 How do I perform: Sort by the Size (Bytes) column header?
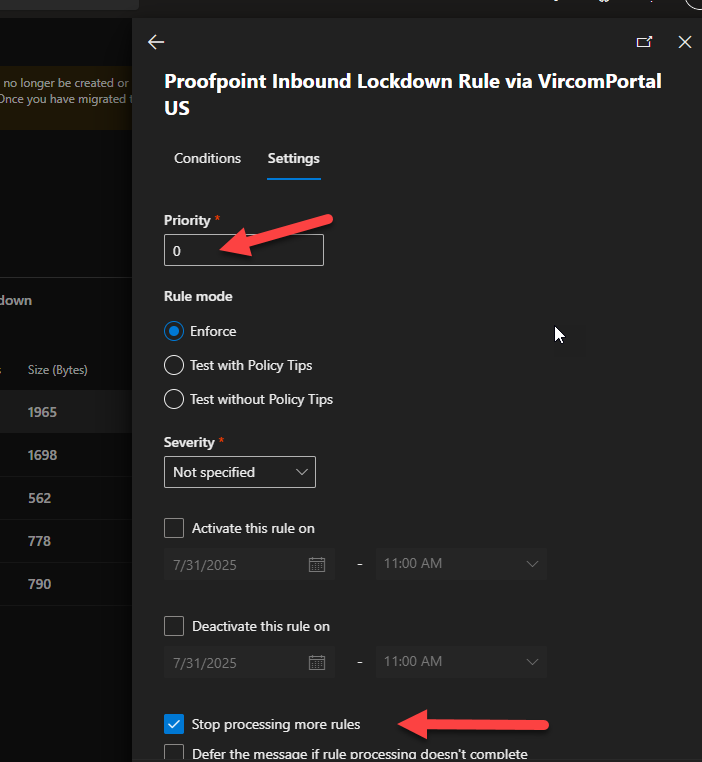tap(57, 370)
